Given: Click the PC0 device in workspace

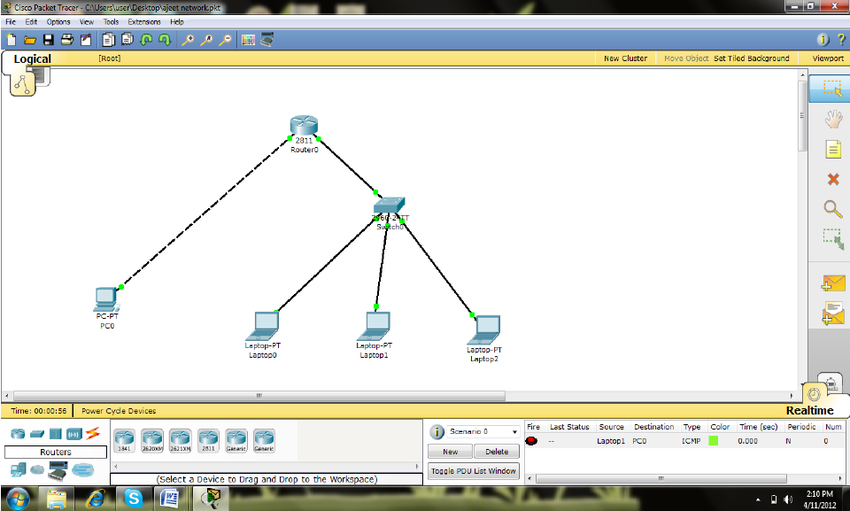Looking at the screenshot, I should pos(106,300).
